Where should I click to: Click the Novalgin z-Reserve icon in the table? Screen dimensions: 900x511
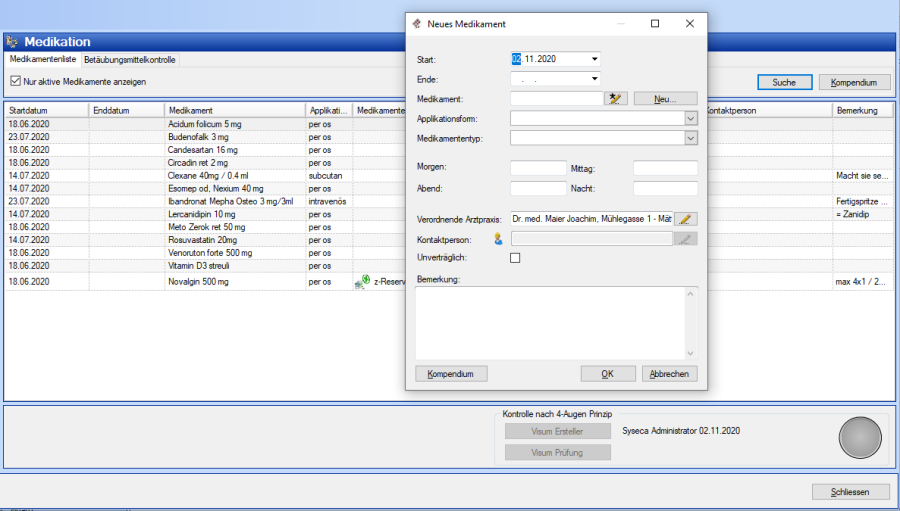(x=363, y=281)
